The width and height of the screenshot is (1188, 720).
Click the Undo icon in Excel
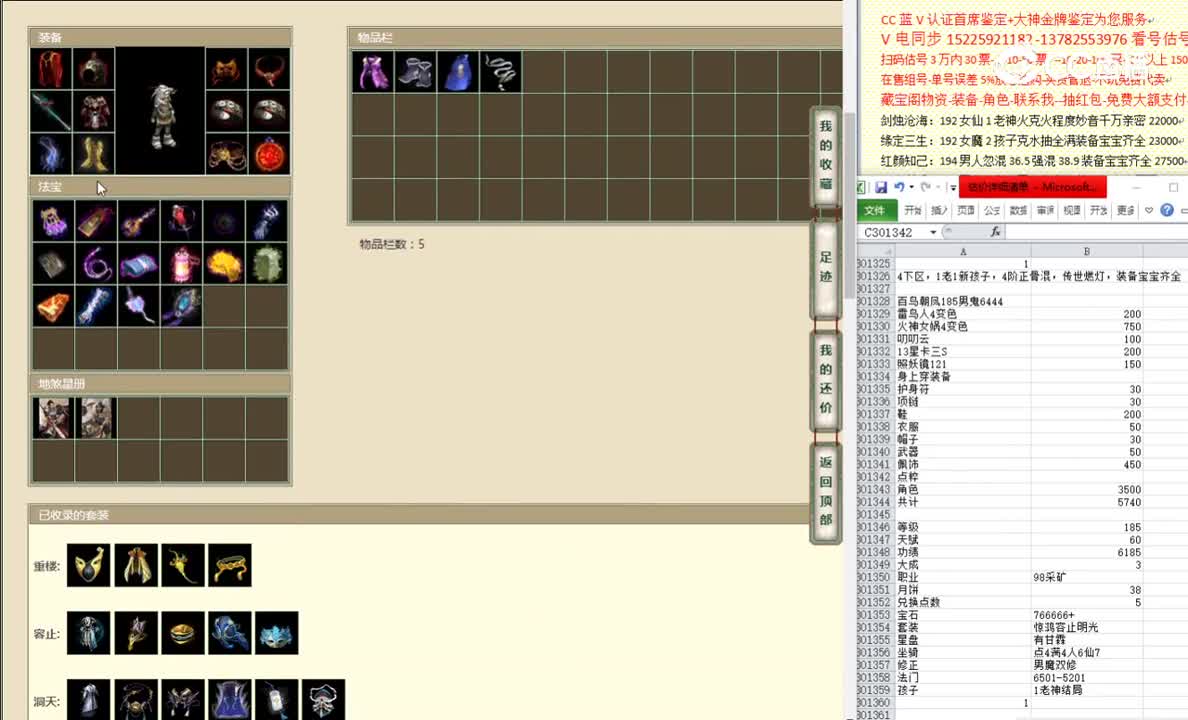898,187
